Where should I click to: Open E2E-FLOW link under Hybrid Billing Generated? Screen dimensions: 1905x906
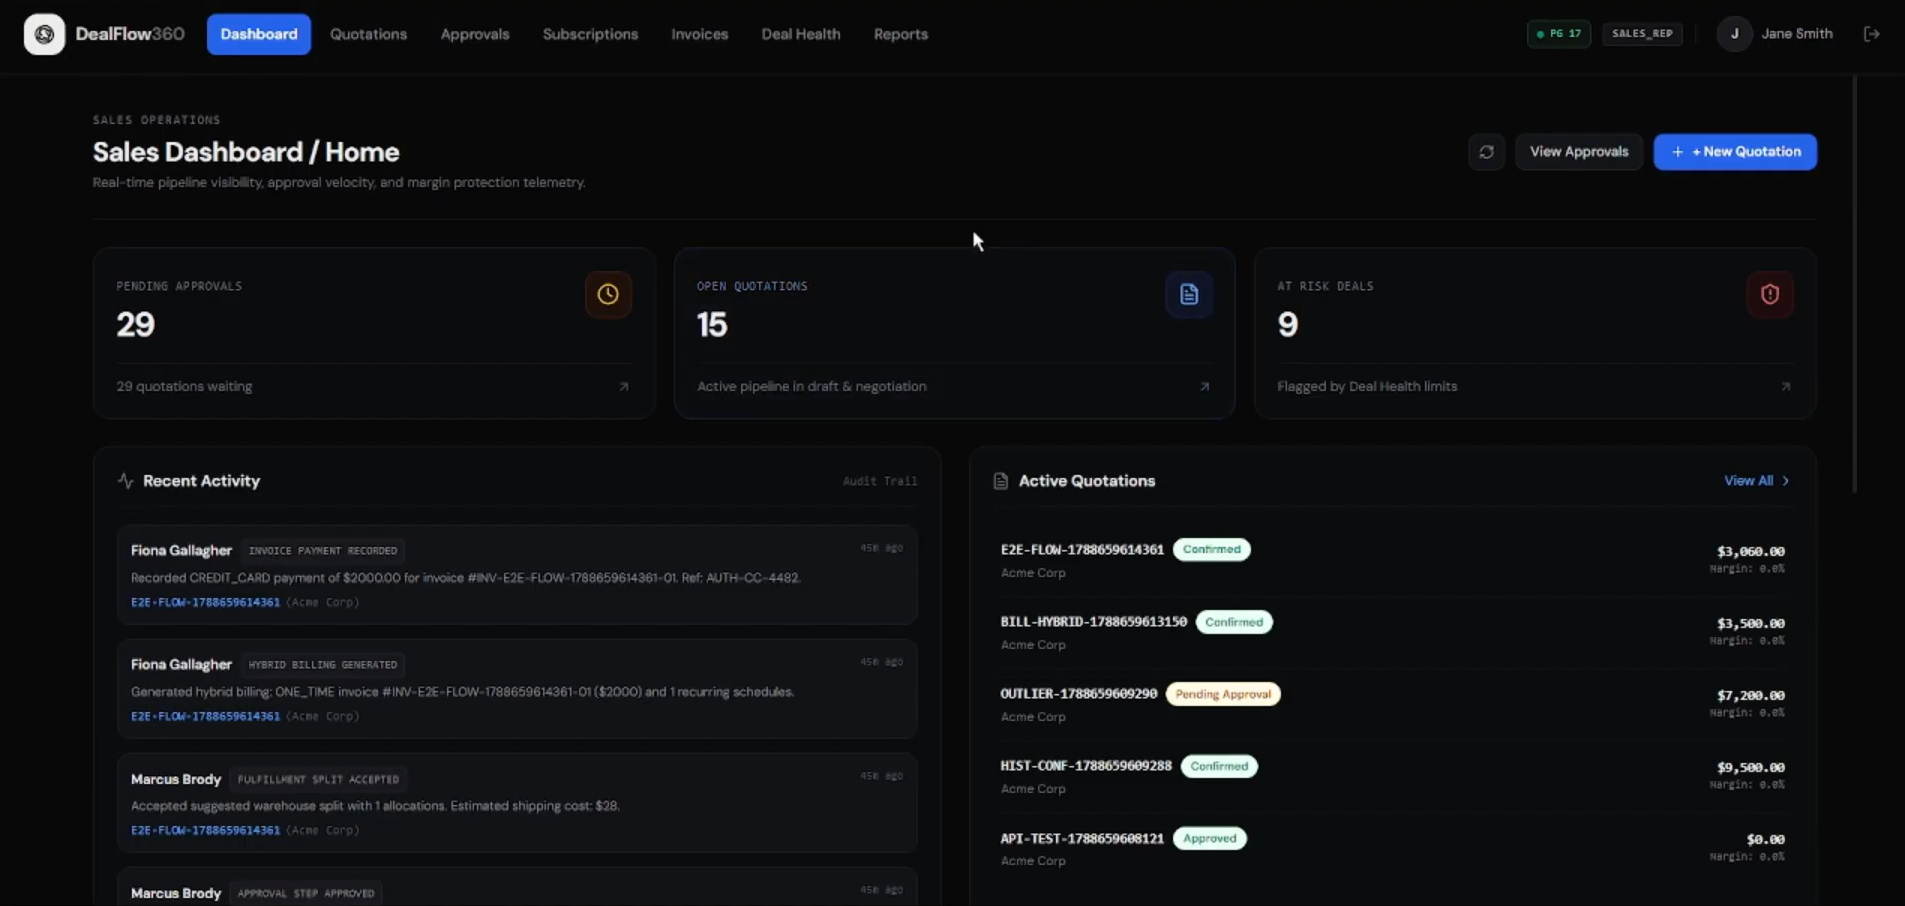[x=205, y=716]
